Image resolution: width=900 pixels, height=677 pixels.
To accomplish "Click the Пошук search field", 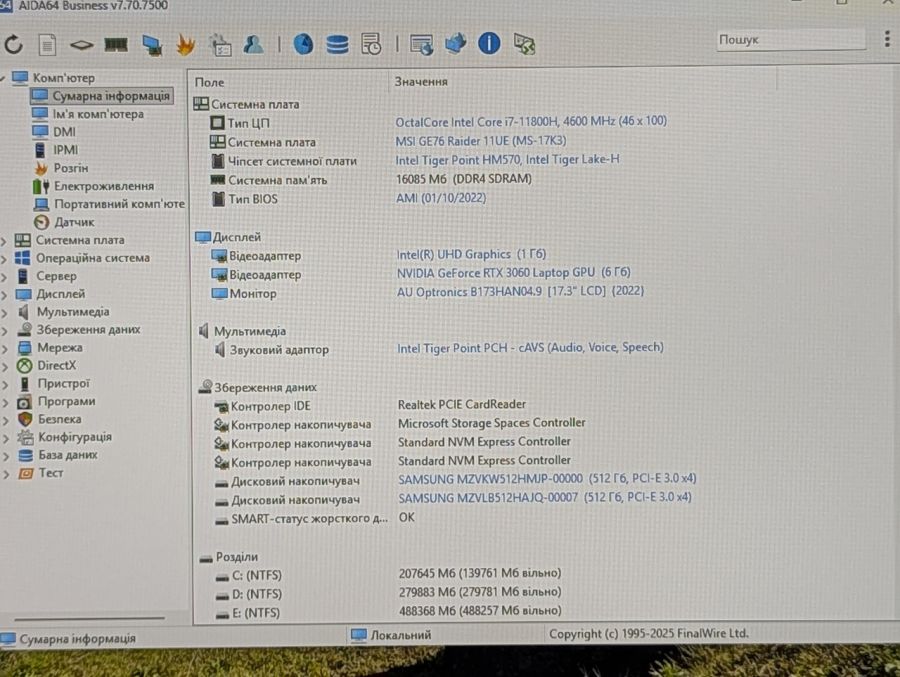I will pyautogui.click(x=791, y=40).
